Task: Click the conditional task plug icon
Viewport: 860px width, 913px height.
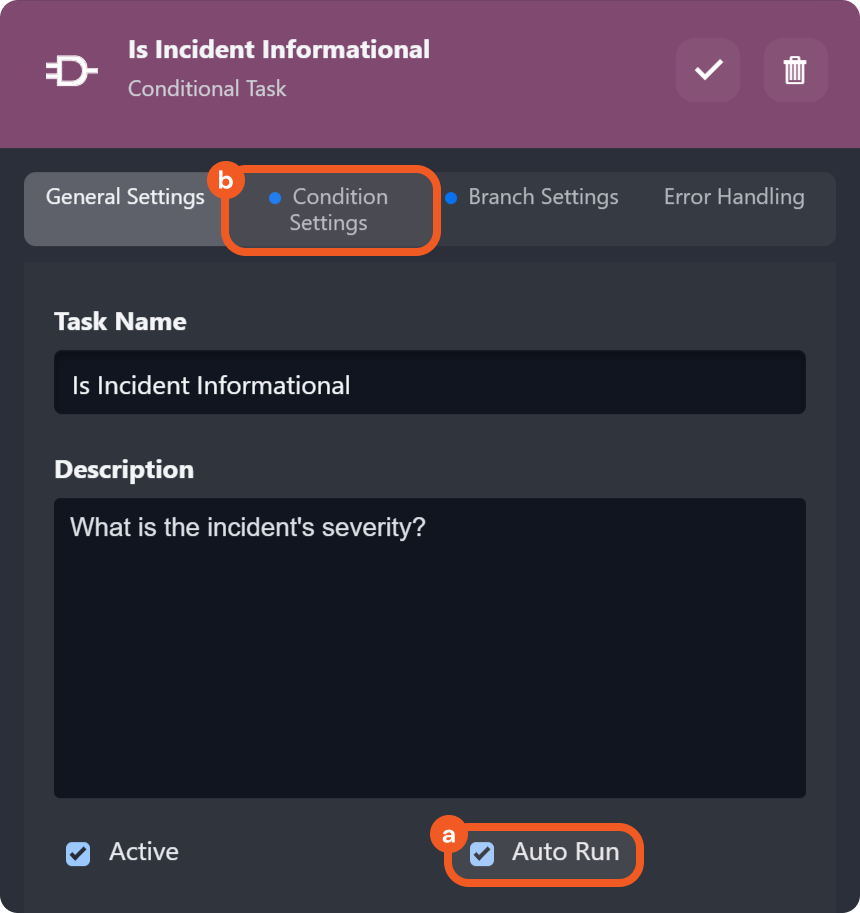Action: pos(72,70)
